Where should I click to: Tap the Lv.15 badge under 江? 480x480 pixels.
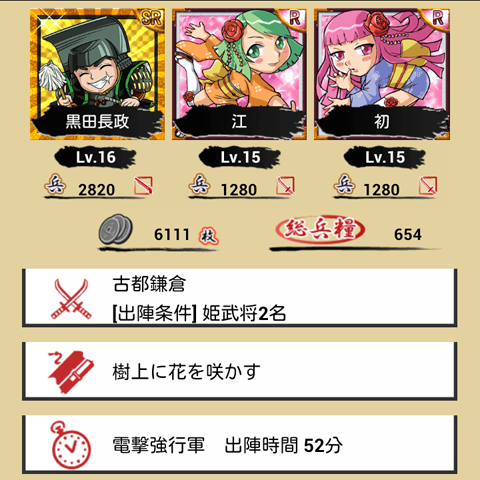point(240,157)
